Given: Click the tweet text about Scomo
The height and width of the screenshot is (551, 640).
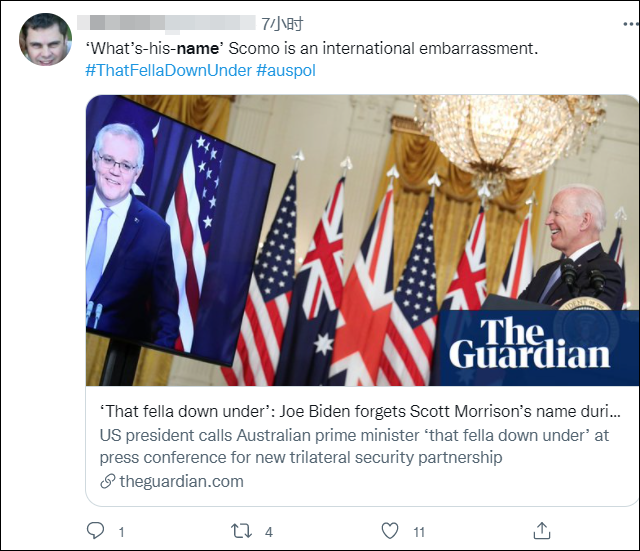Looking at the screenshot, I should (x=312, y=49).
